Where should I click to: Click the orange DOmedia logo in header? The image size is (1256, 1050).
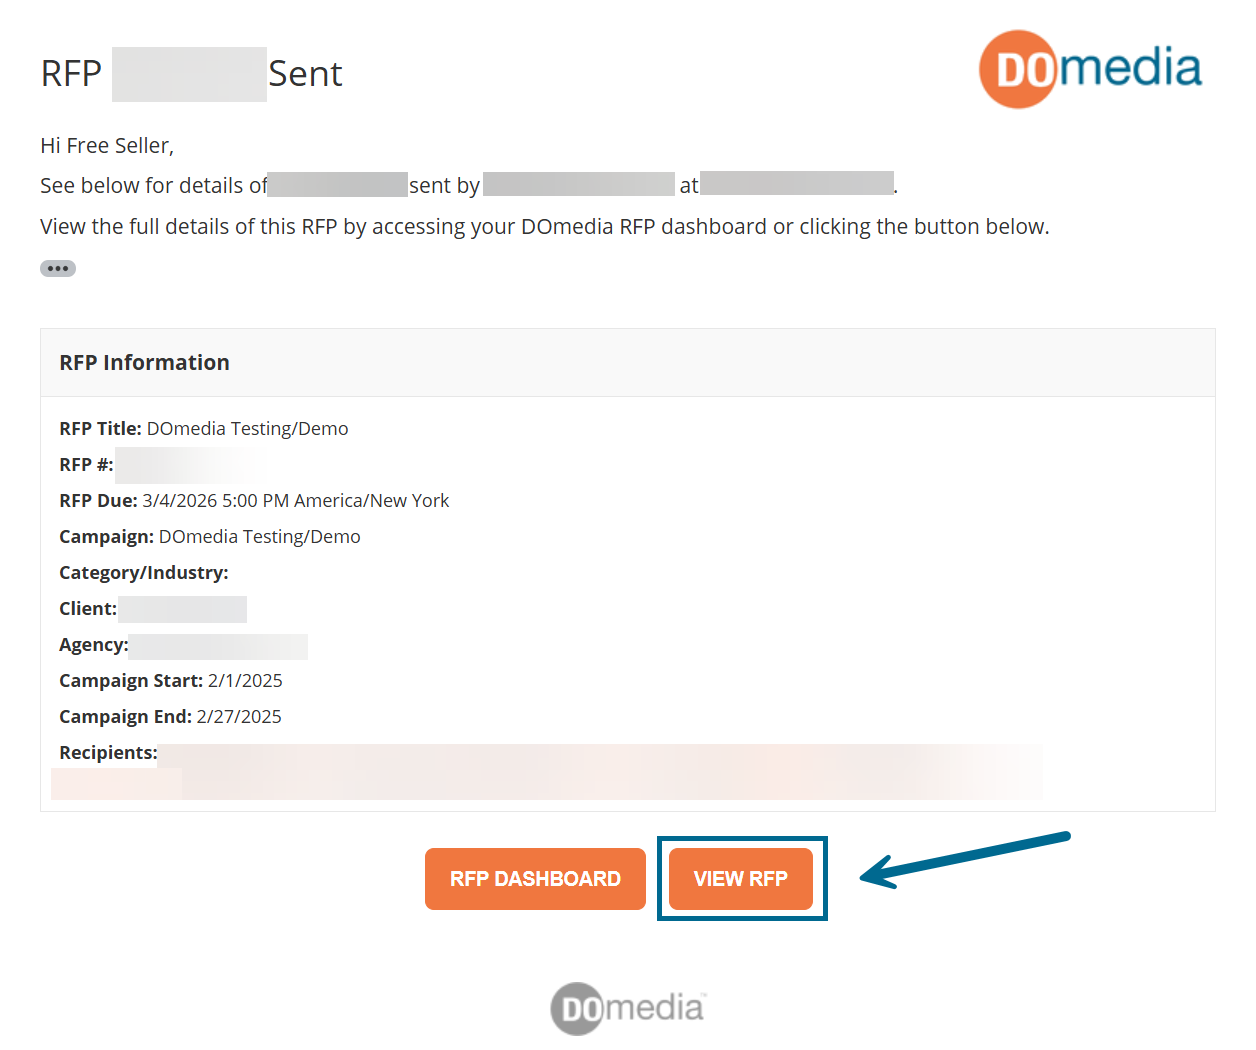(1090, 69)
